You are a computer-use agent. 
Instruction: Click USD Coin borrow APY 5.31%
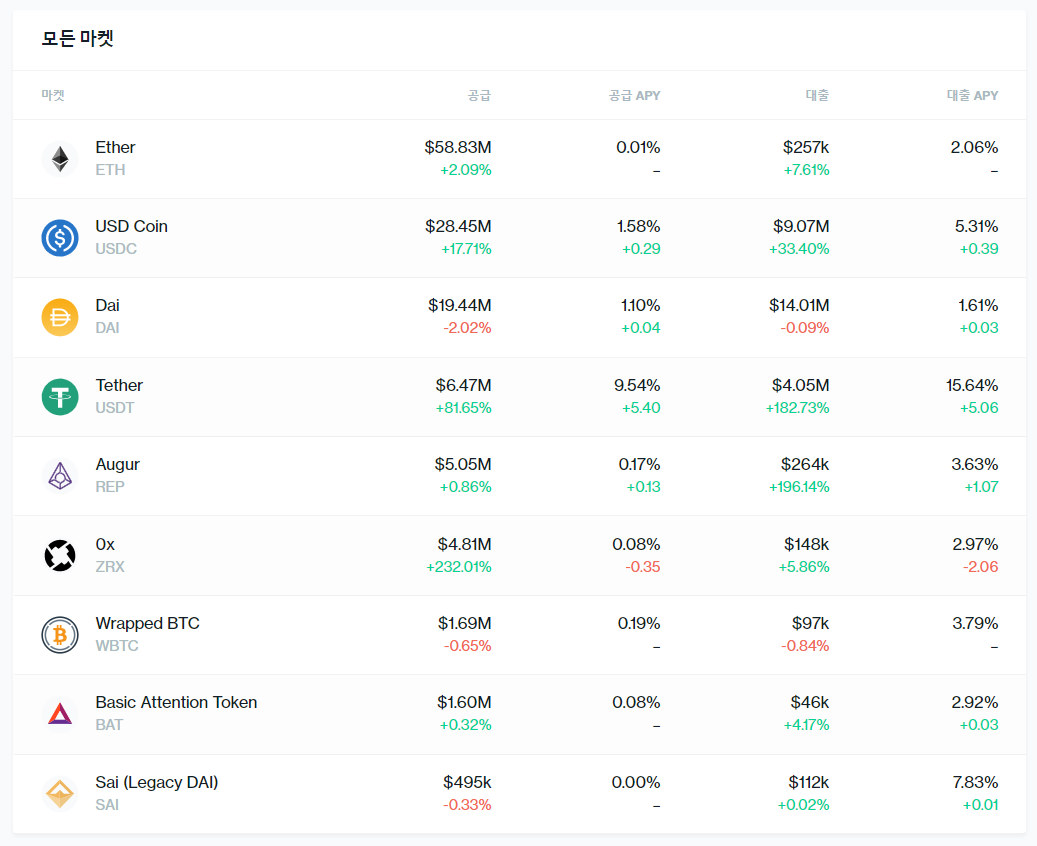click(976, 227)
